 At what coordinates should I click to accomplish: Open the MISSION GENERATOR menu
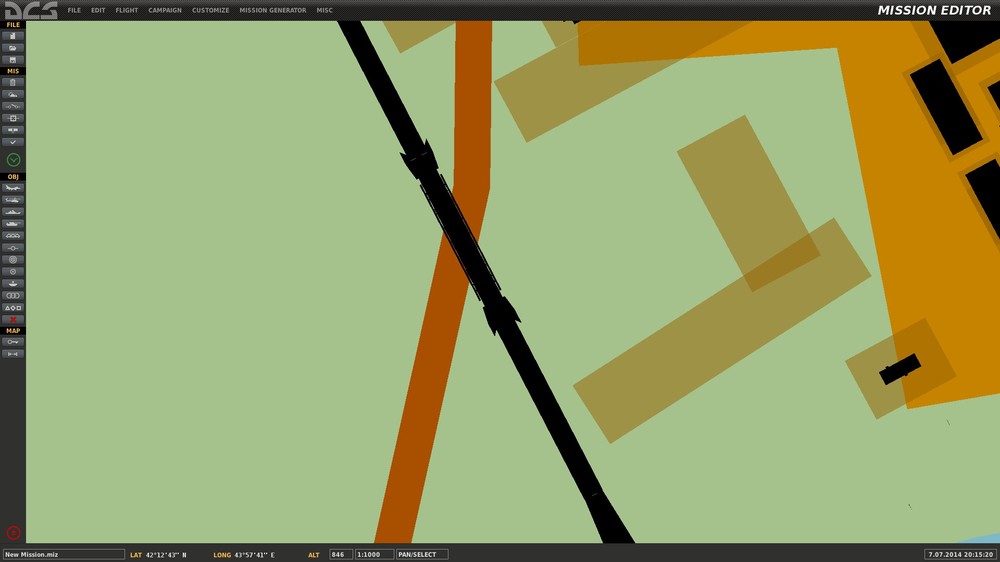click(272, 10)
